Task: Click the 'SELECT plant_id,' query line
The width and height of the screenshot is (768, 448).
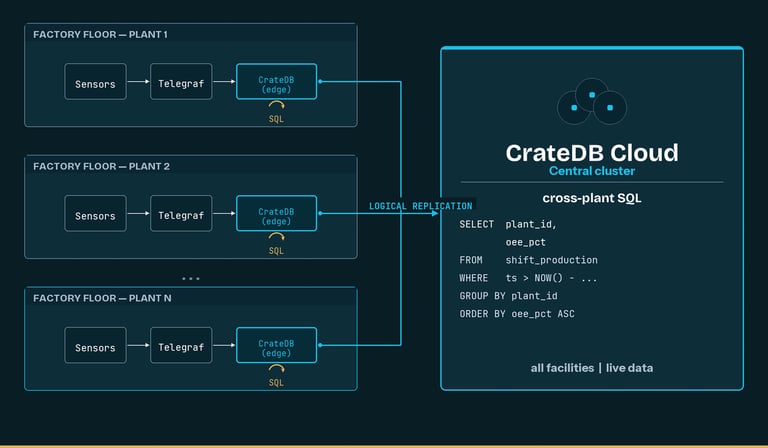Action: pyautogui.click(x=508, y=224)
